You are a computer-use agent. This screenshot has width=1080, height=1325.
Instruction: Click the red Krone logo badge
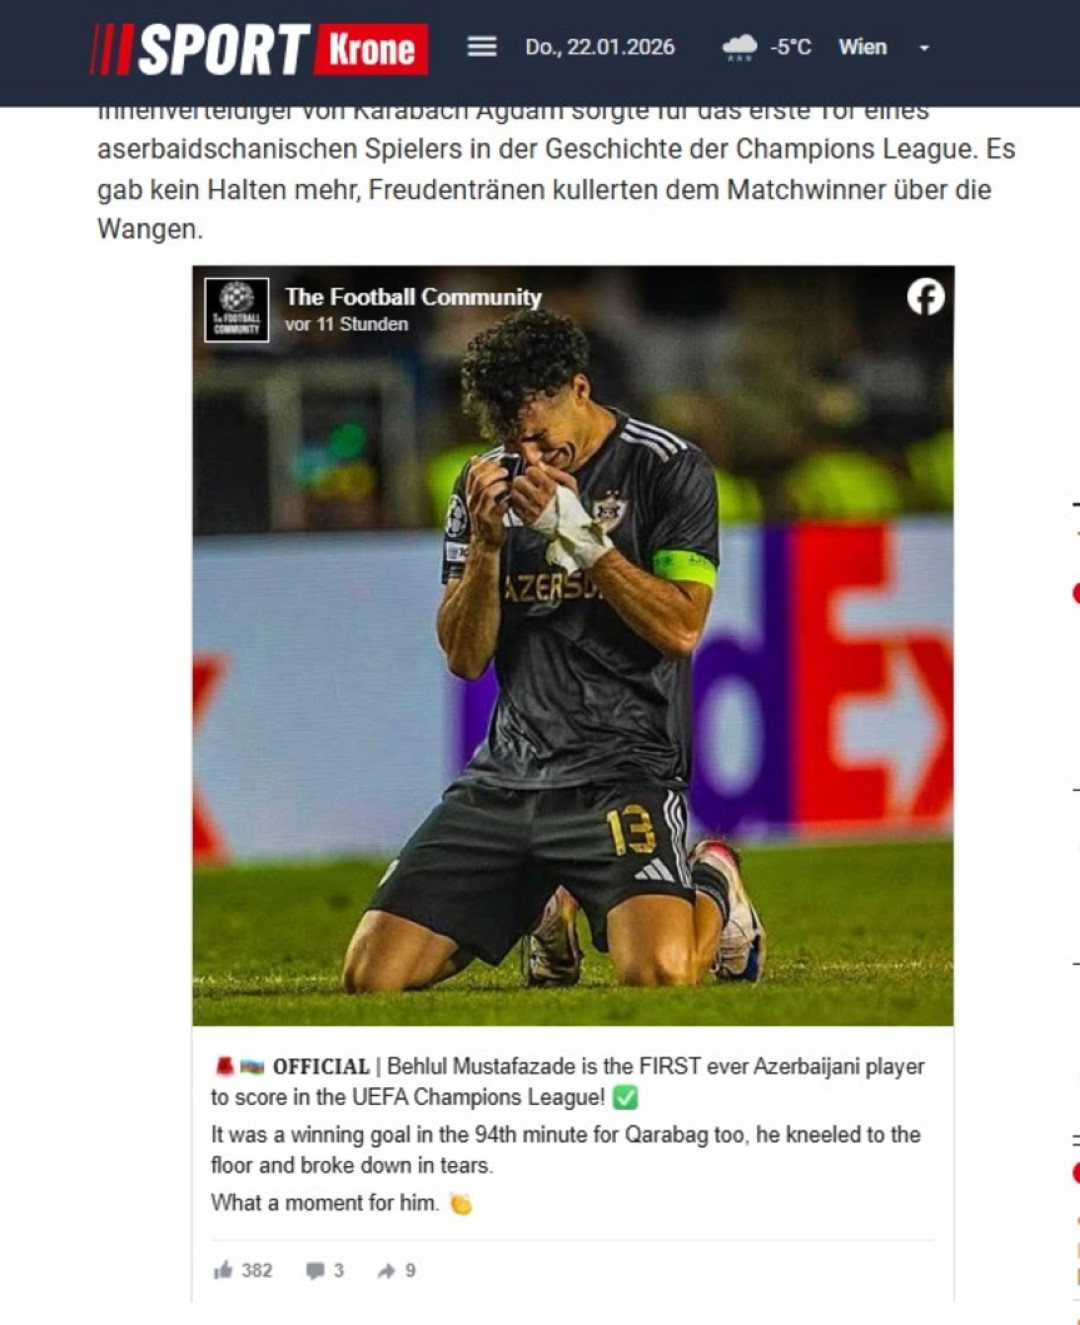pyautogui.click(x=371, y=49)
